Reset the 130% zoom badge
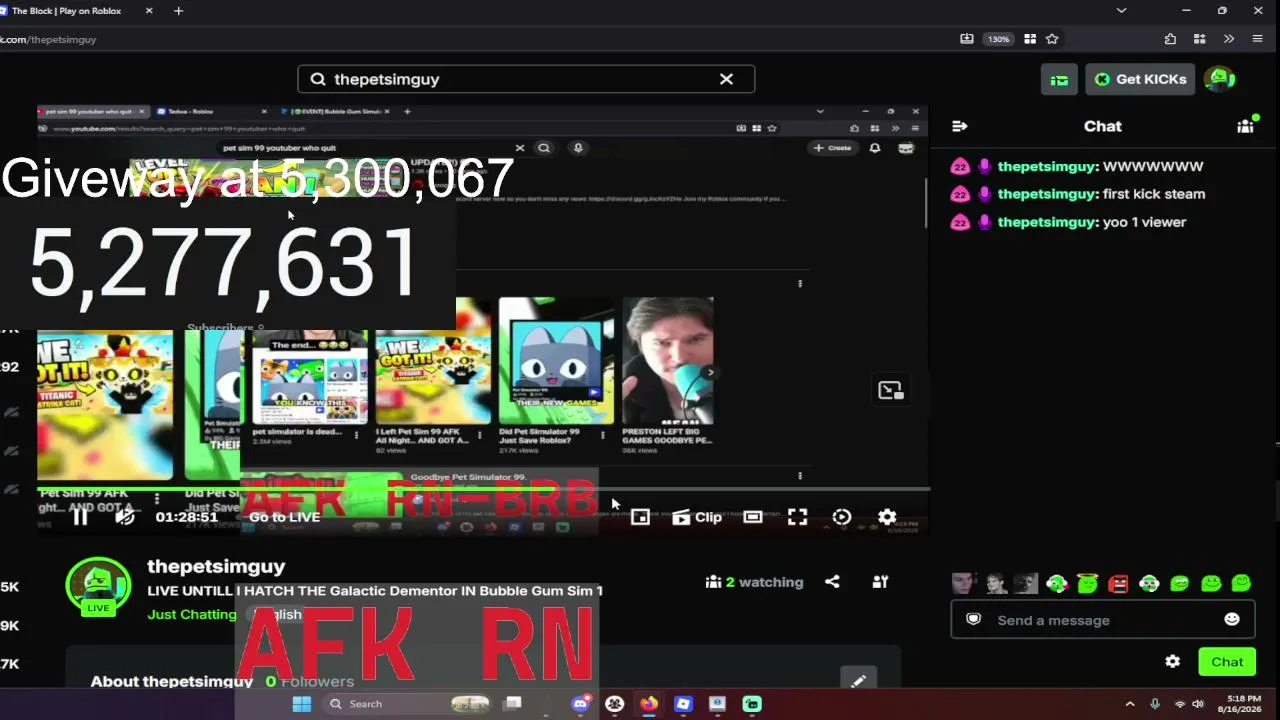This screenshot has height=720, width=1280. click(998, 39)
